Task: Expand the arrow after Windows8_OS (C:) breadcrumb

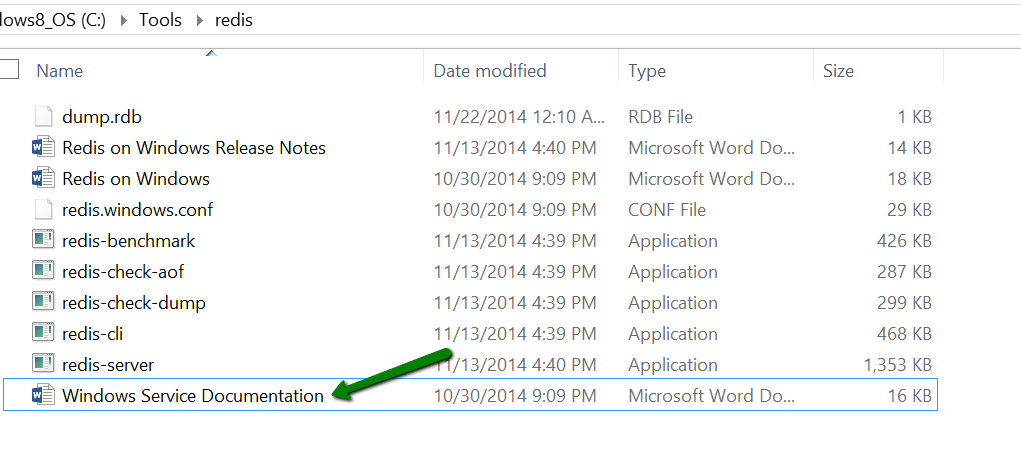Action: click(122, 21)
